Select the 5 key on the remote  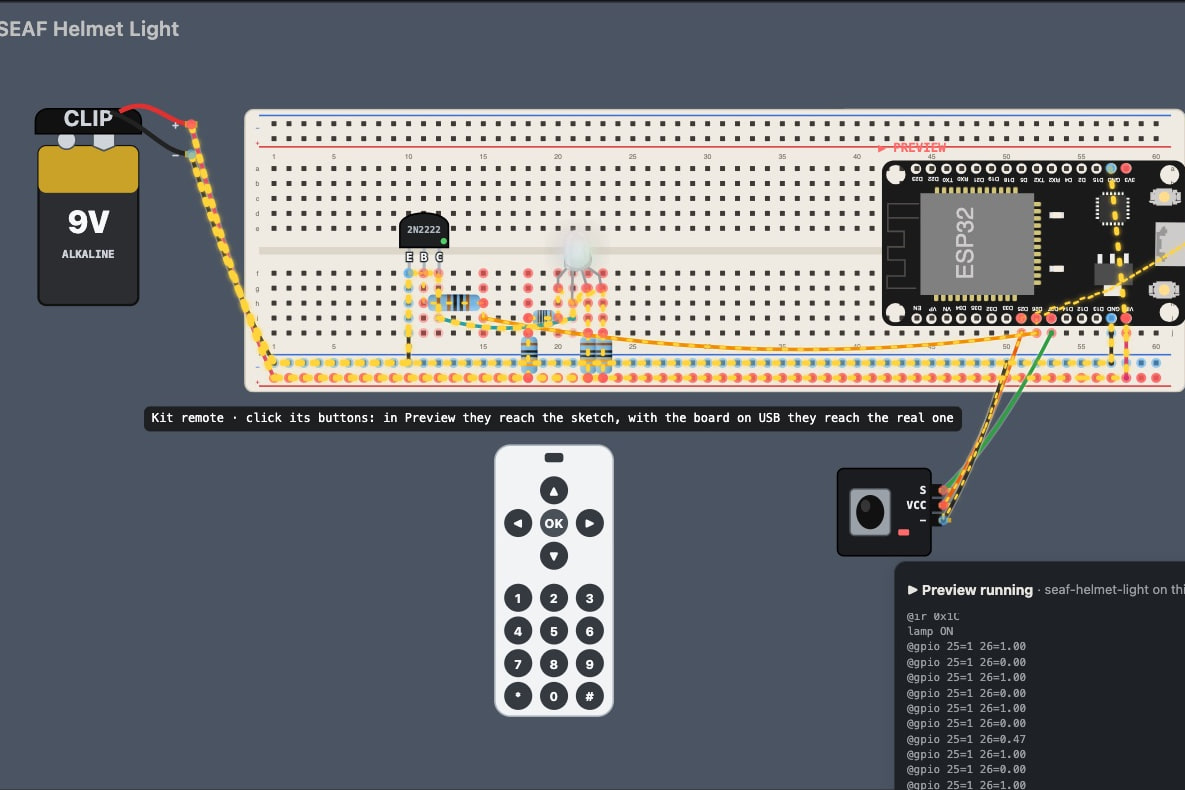click(x=554, y=631)
